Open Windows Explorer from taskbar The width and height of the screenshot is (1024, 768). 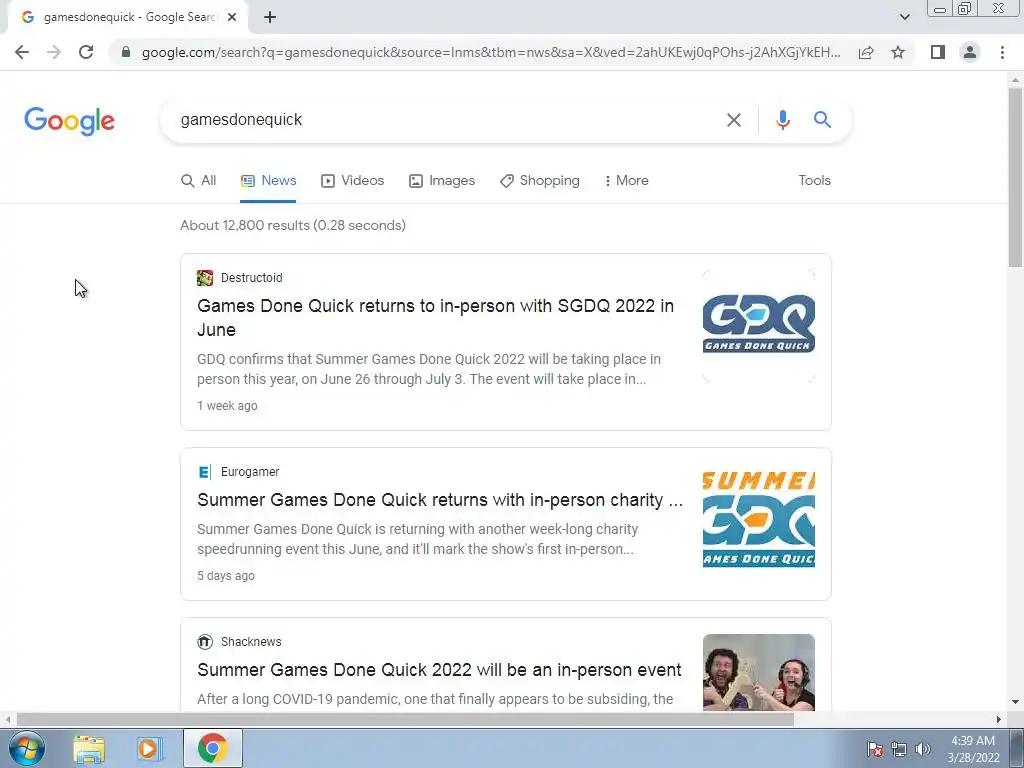tap(89, 748)
